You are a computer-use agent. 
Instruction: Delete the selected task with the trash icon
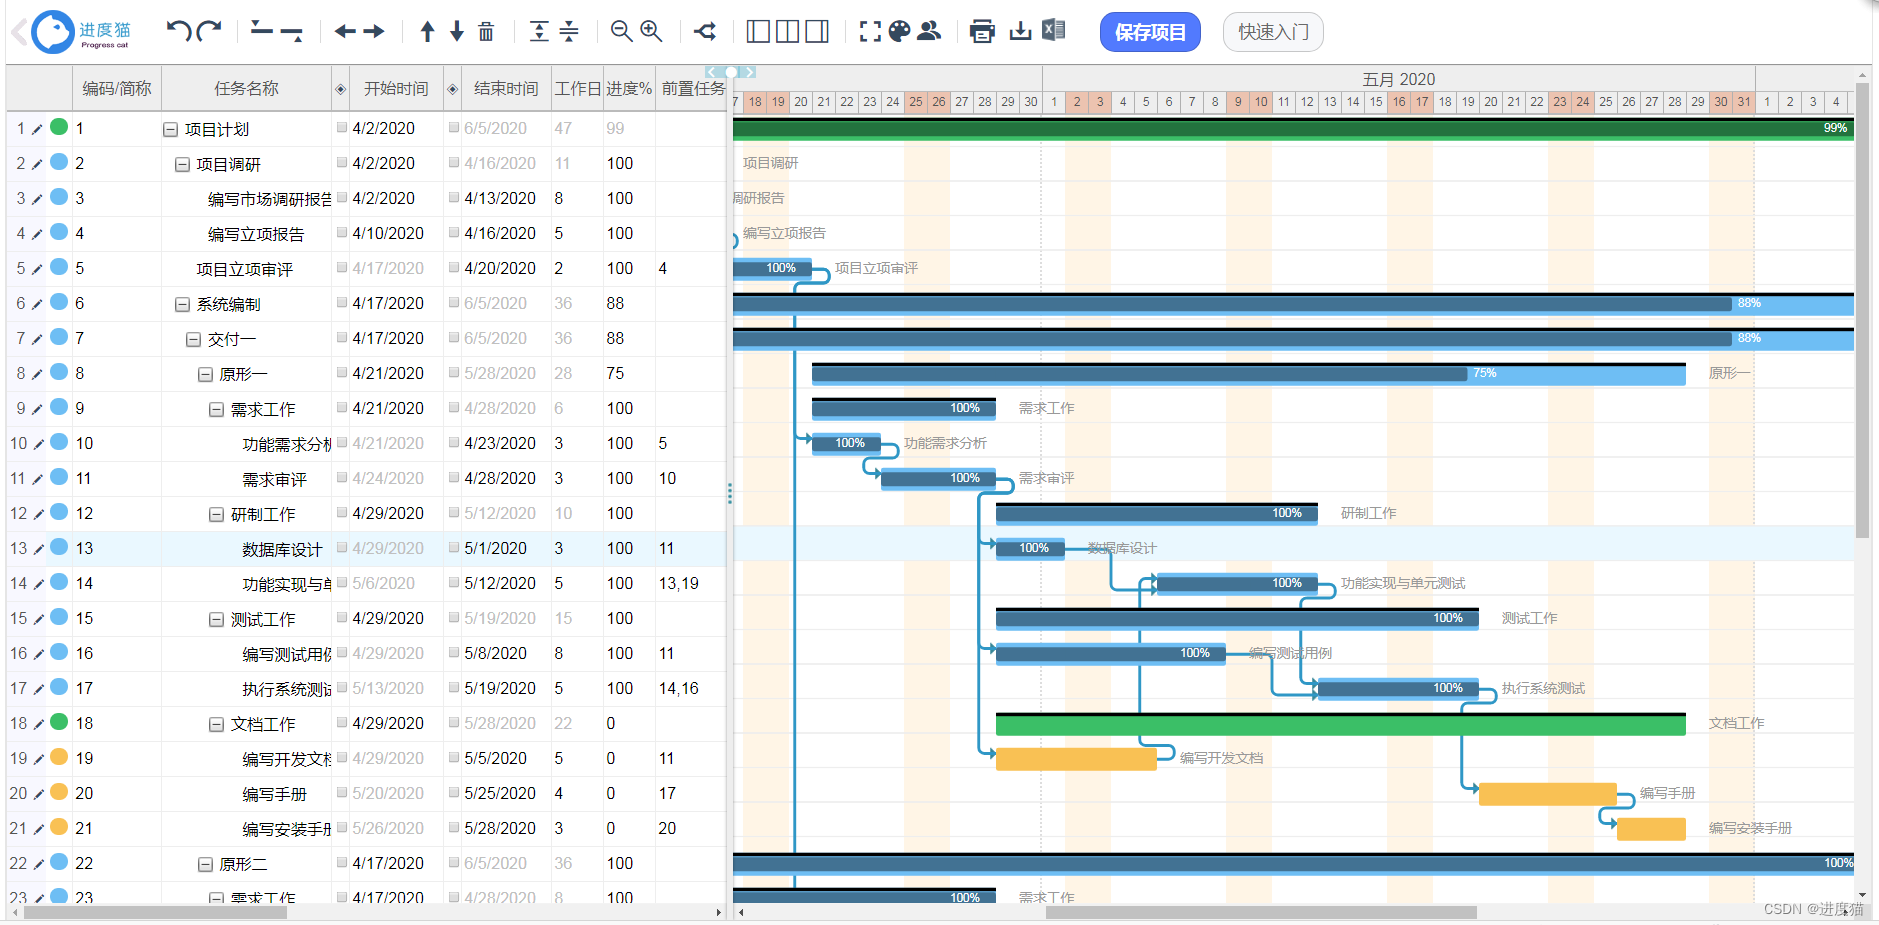tap(486, 32)
